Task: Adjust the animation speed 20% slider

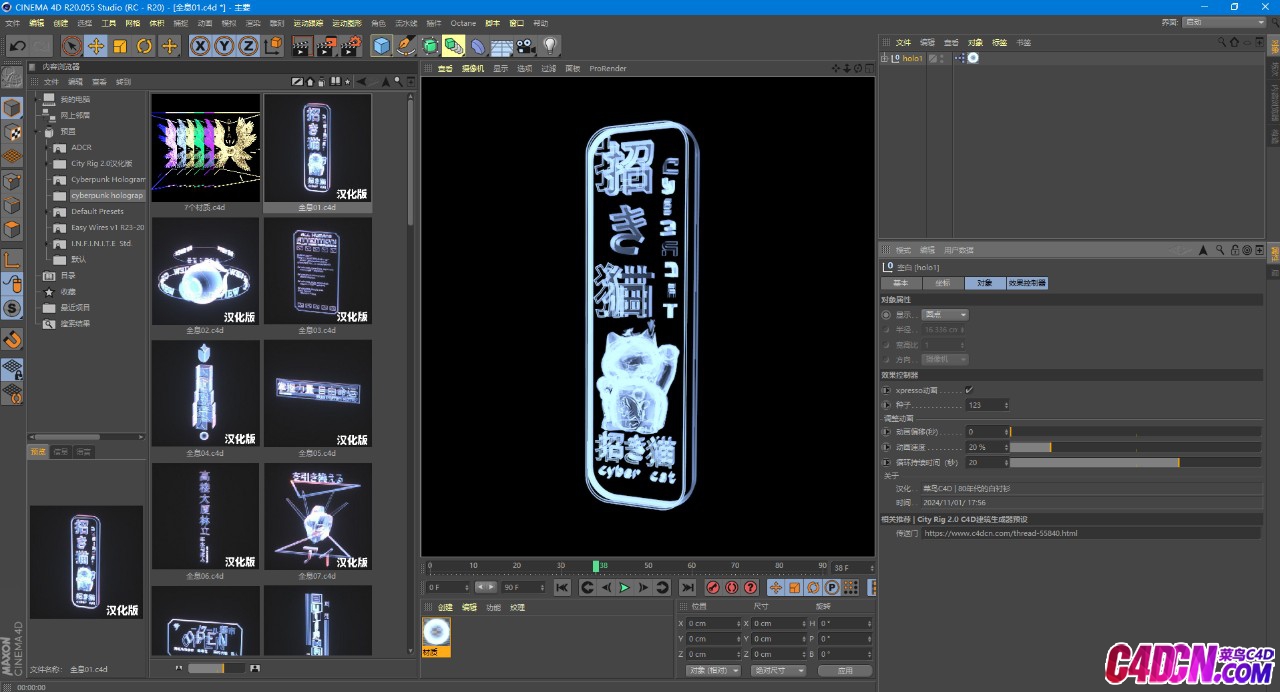Action: [1135, 447]
